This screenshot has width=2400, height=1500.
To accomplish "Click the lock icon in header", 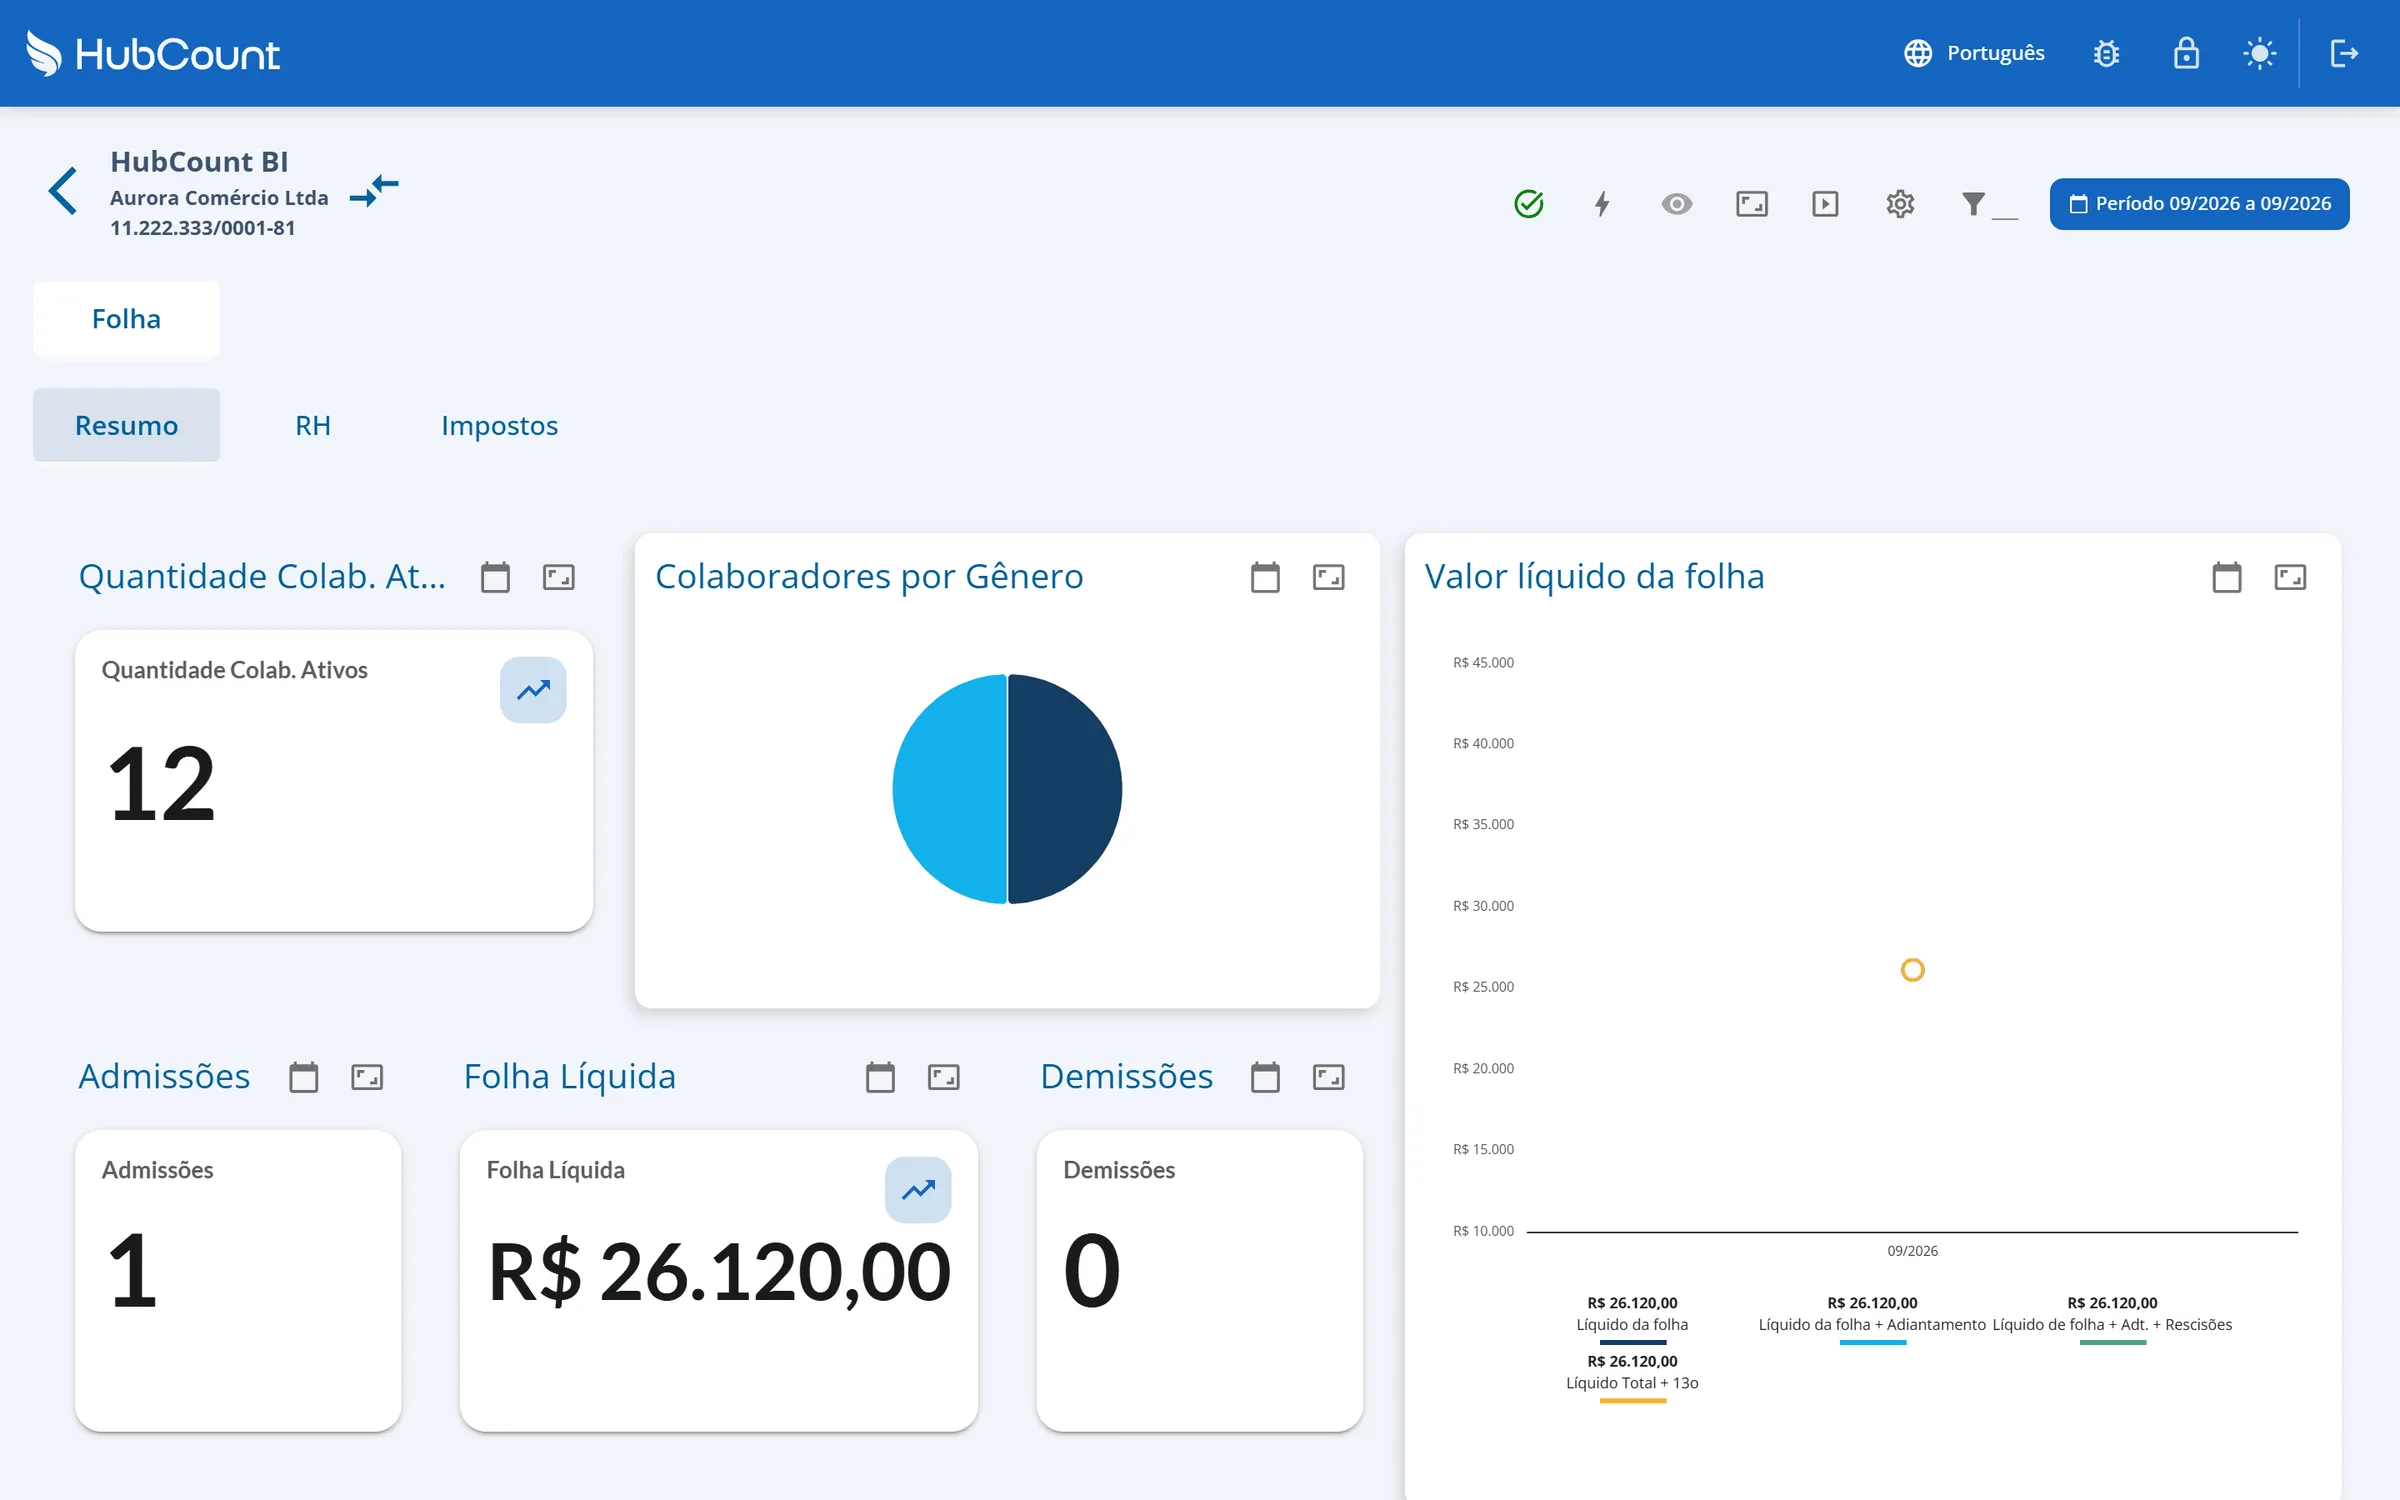I will coord(2186,53).
